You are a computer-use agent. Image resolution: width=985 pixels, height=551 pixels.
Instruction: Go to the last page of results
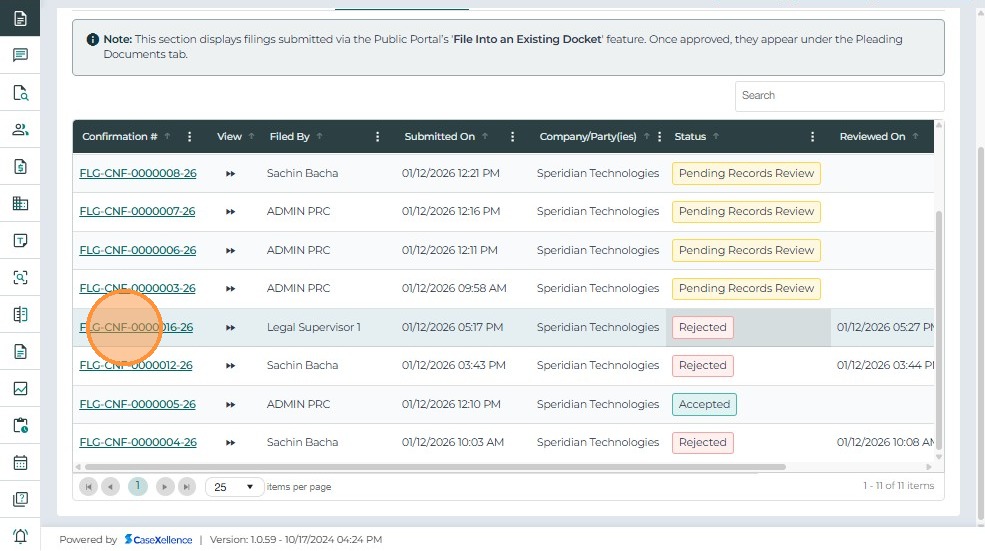click(x=187, y=487)
